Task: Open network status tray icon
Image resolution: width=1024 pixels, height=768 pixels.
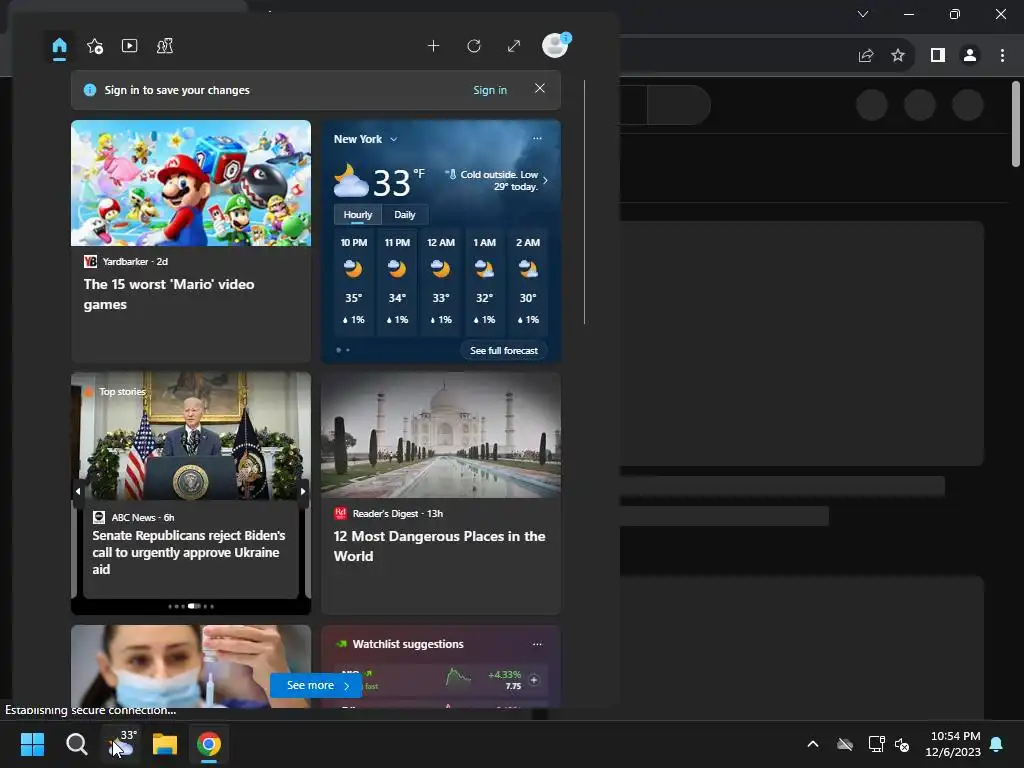Action: [x=876, y=744]
